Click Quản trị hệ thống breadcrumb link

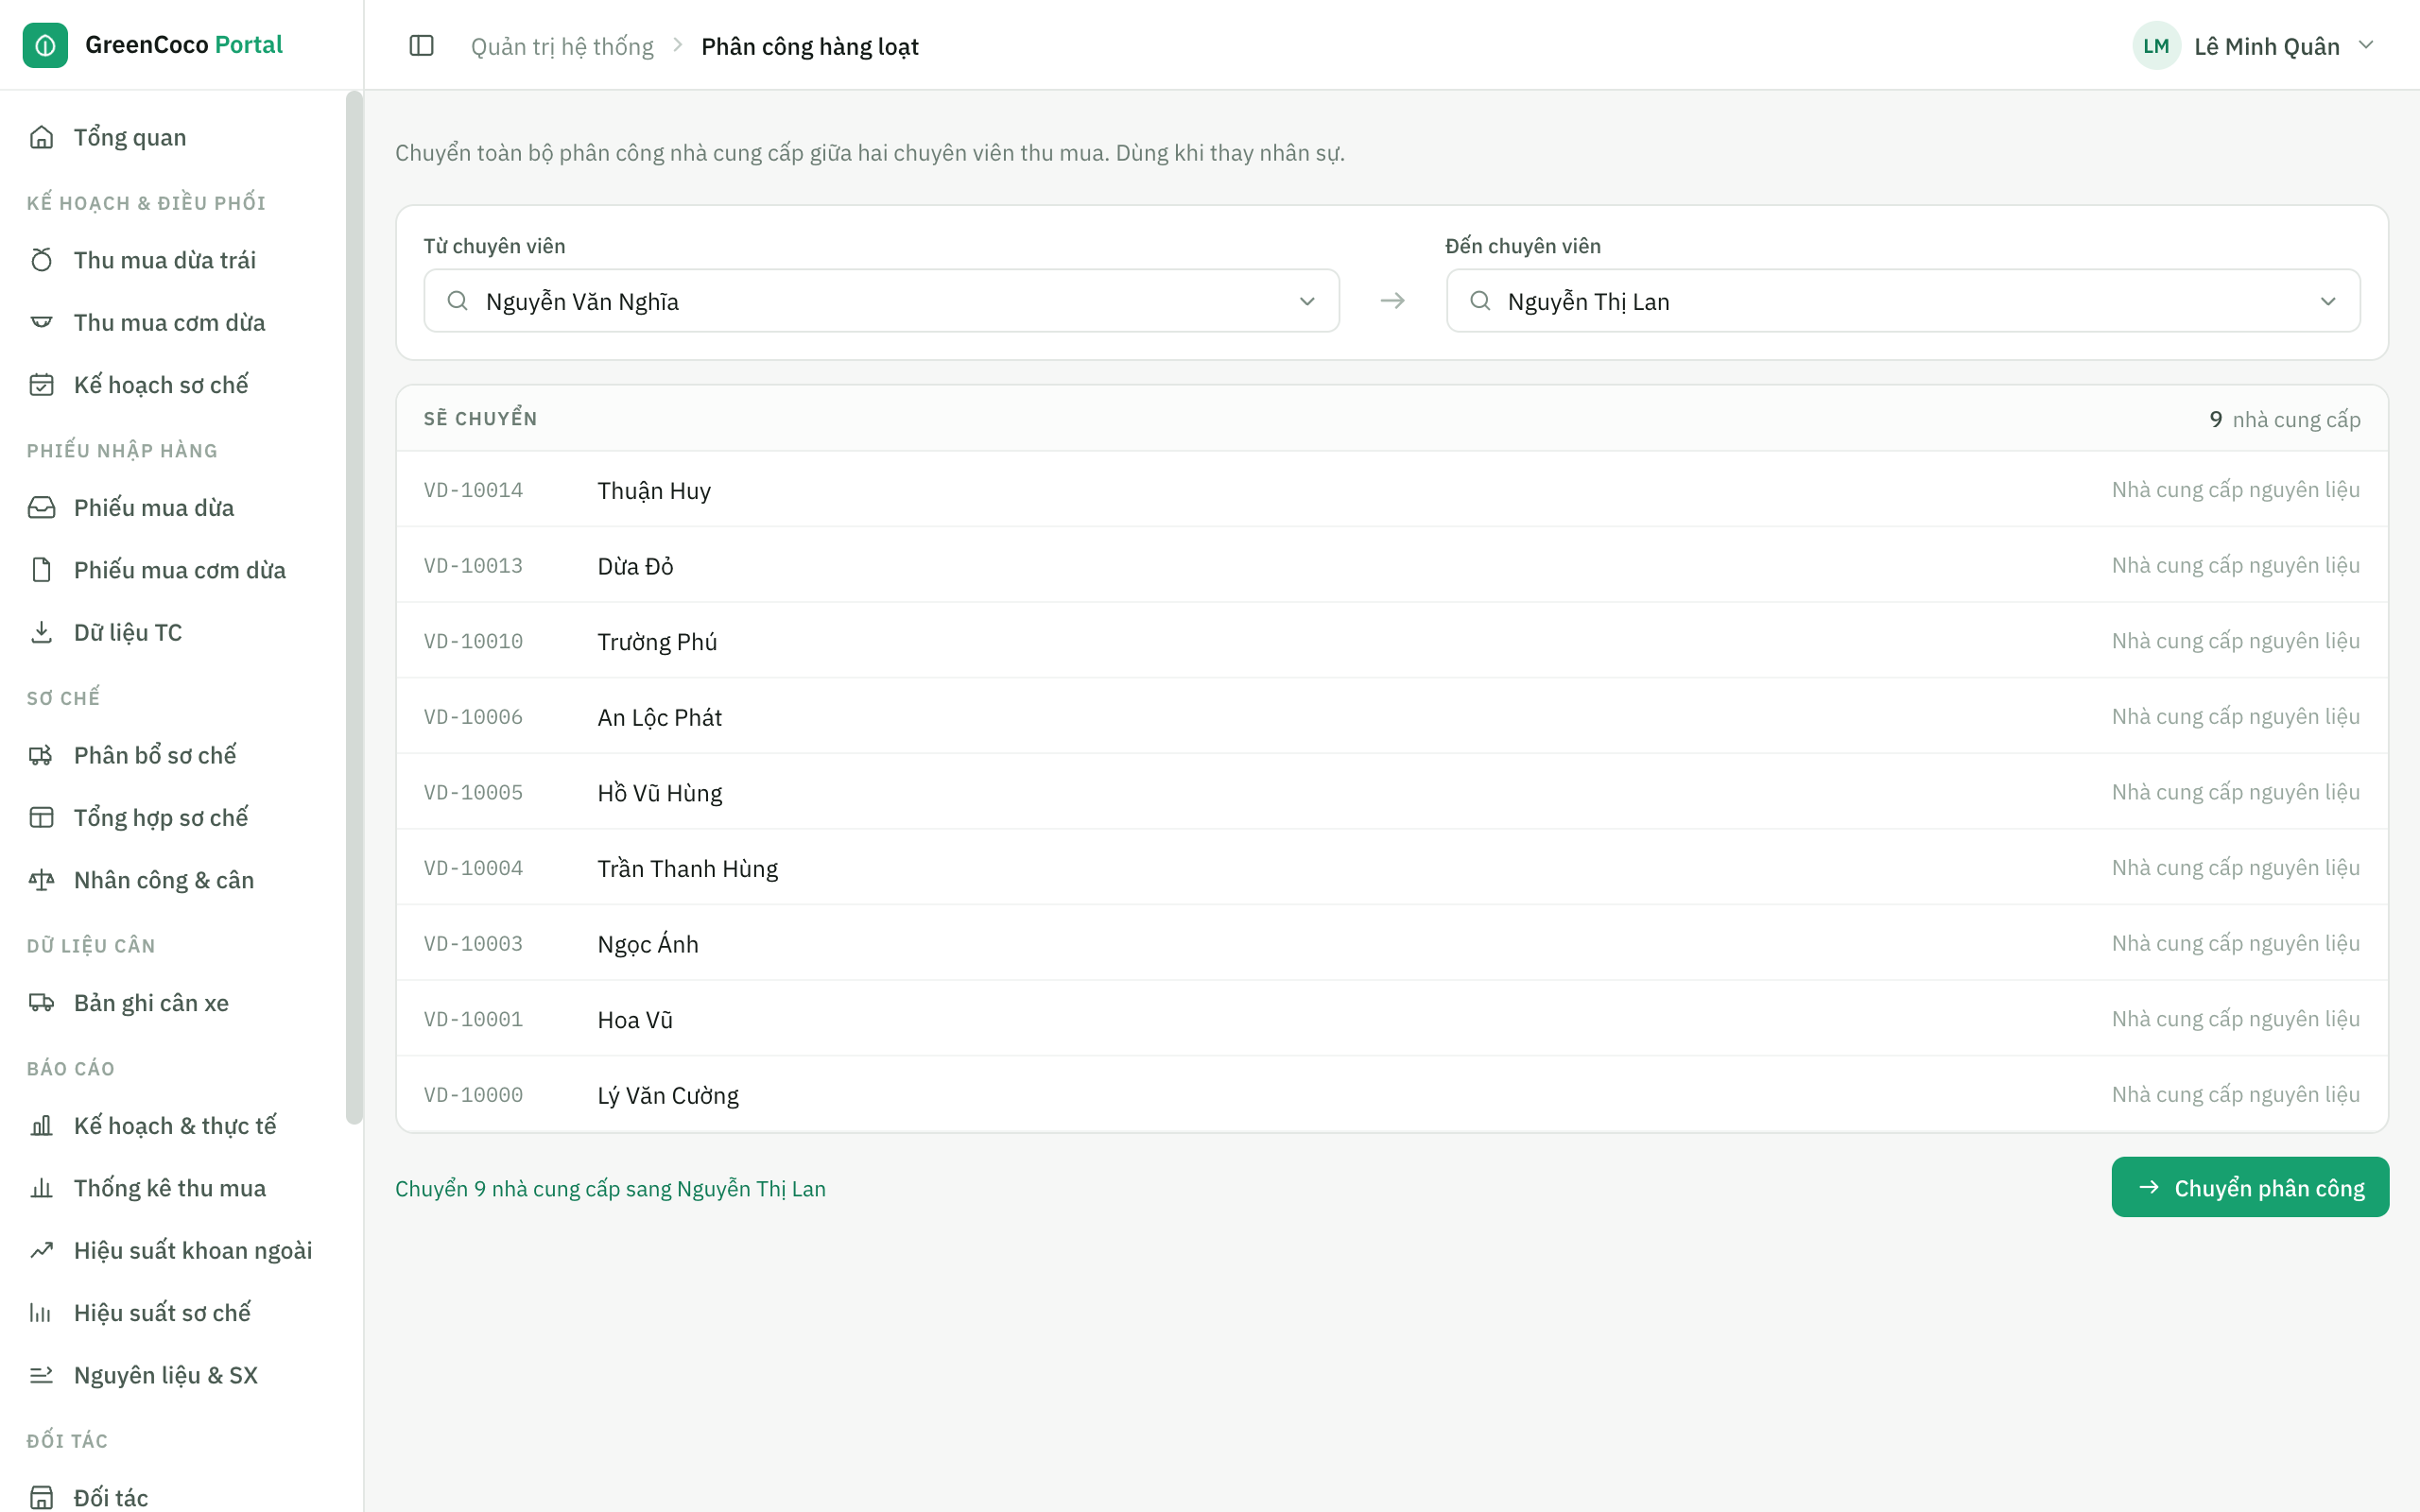coord(562,46)
